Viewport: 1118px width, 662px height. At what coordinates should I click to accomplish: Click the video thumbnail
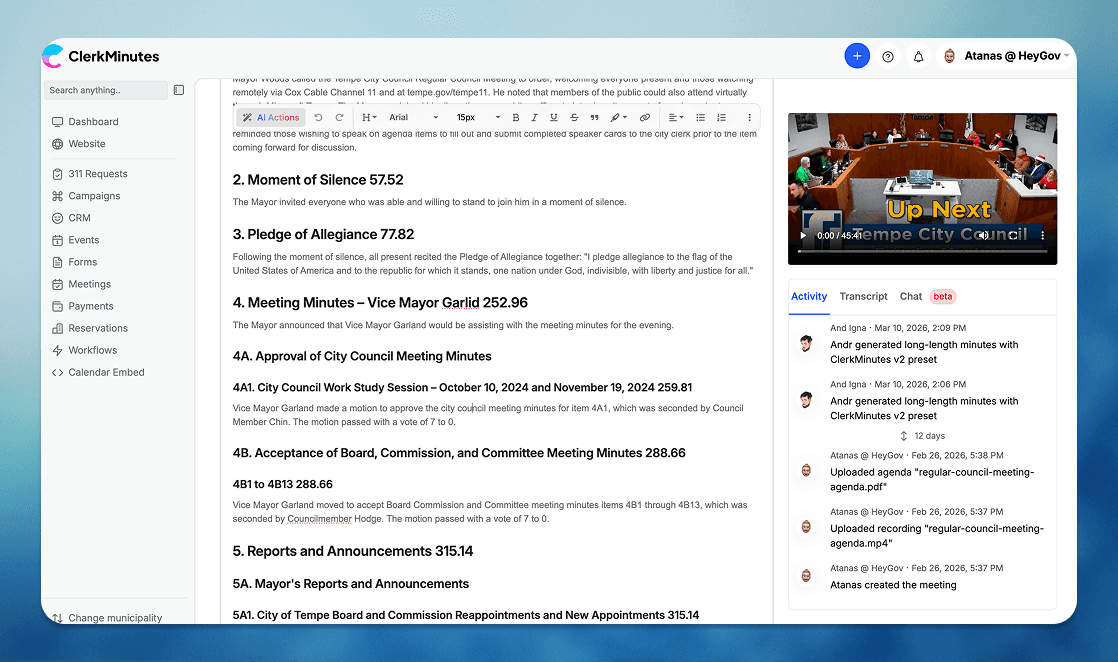923,188
